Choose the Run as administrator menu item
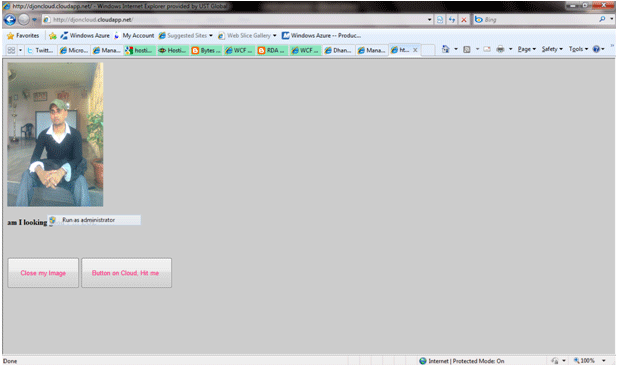Screen dimensions: 619x365 [94, 220]
